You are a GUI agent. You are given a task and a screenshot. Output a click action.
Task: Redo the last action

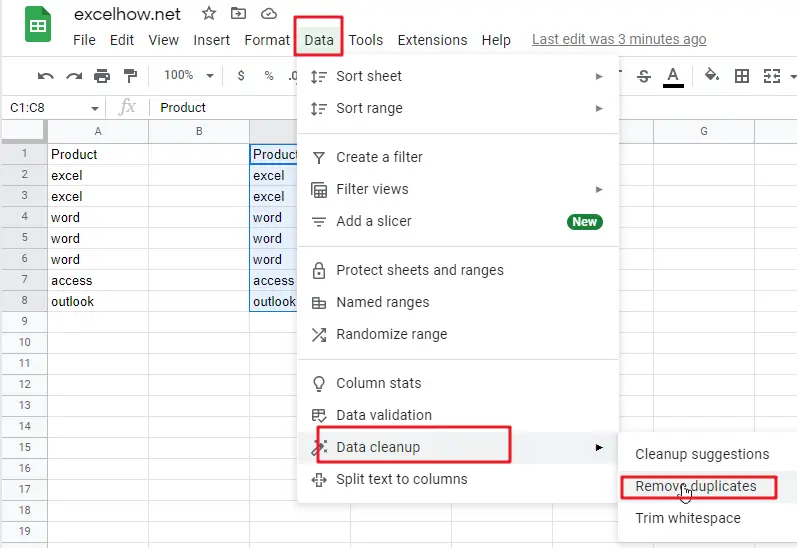(x=74, y=76)
